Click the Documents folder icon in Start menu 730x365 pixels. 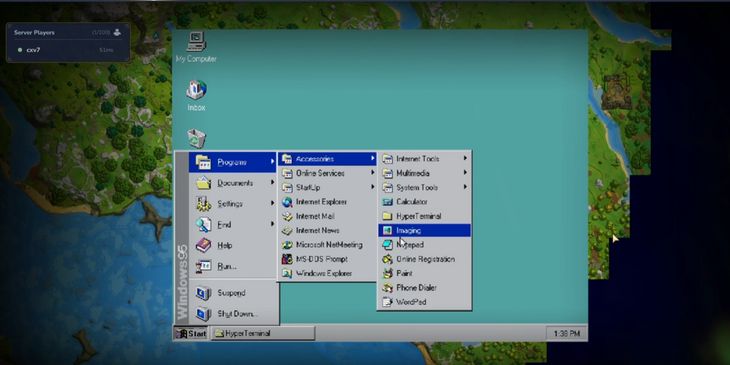203,183
